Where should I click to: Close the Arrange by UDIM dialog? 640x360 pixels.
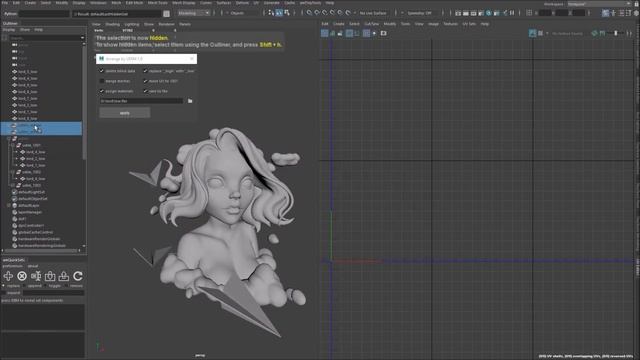(192, 59)
